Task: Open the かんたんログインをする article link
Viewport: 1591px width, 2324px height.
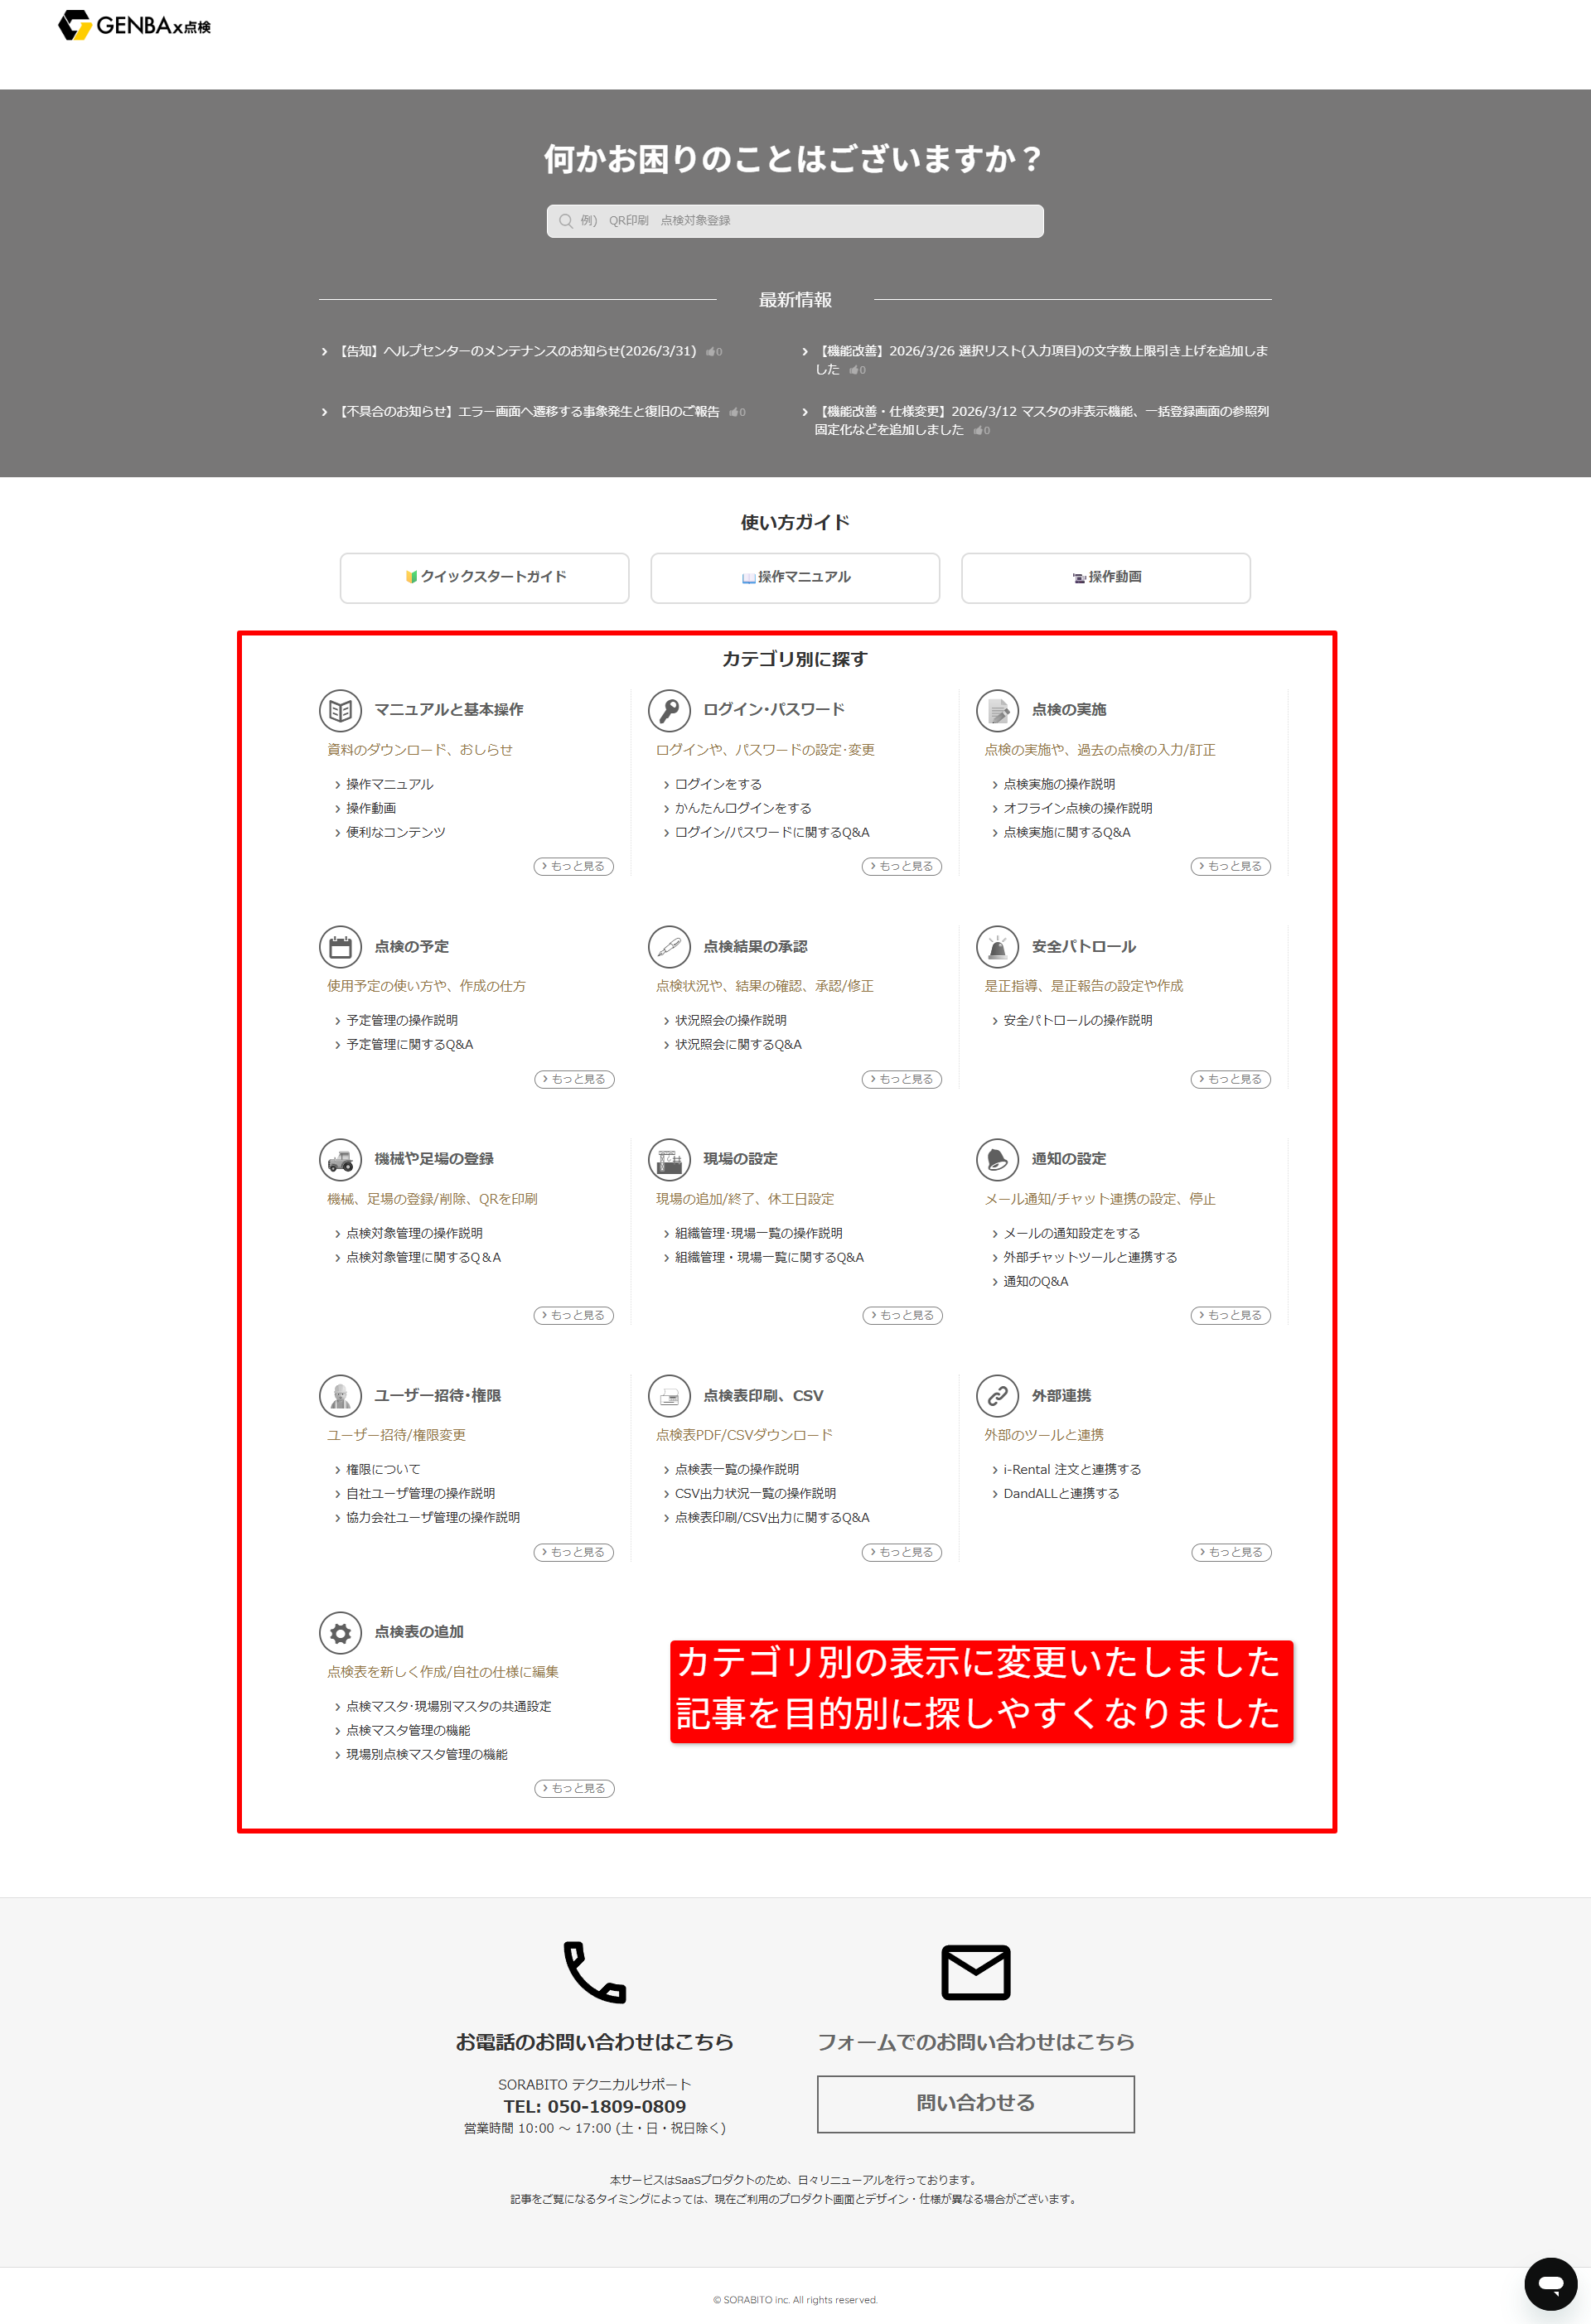Action: tap(743, 808)
